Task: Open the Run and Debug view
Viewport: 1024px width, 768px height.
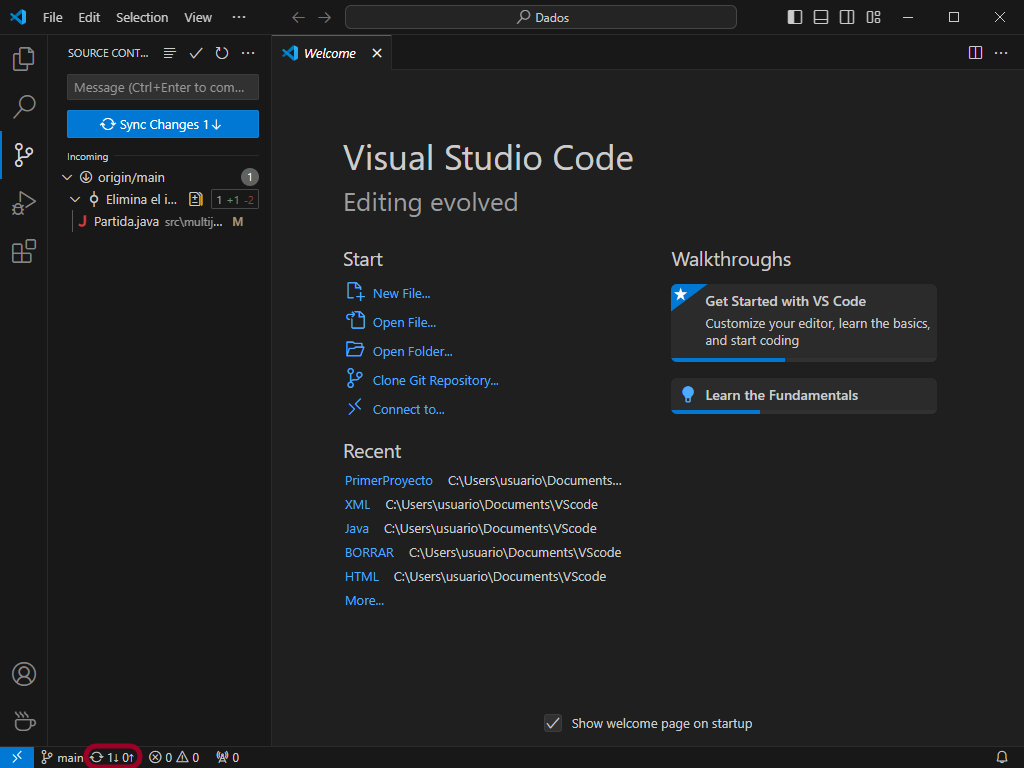Action: click(24, 203)
